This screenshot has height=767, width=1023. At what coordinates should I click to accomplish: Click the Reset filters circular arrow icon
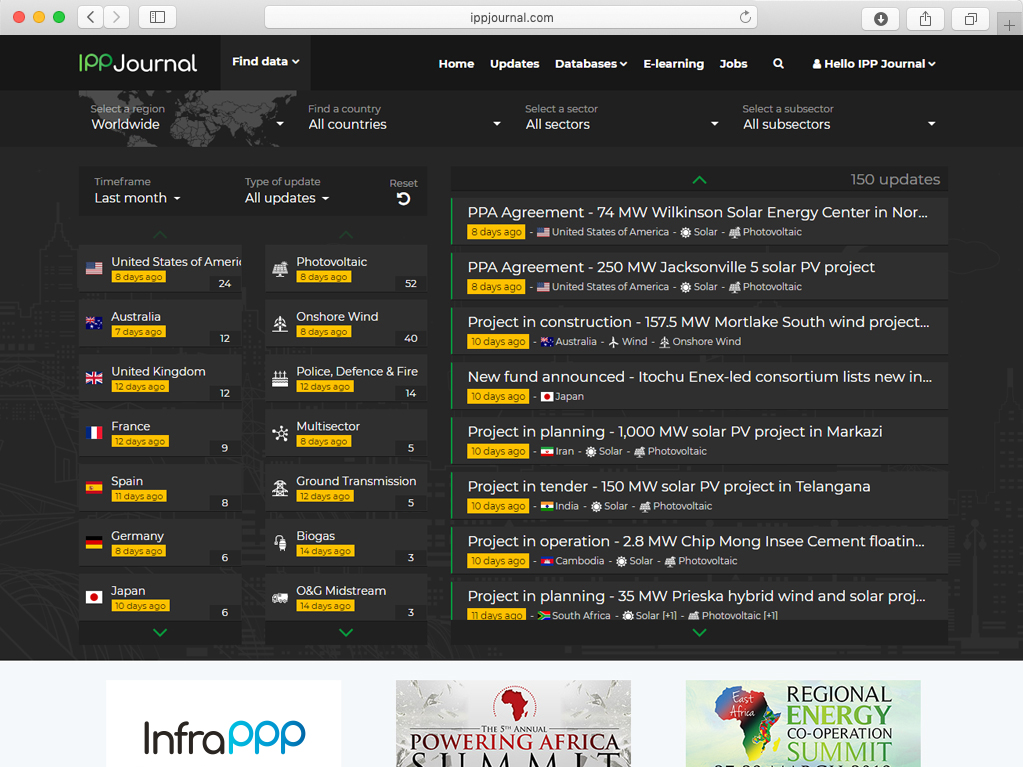(403, 199)
